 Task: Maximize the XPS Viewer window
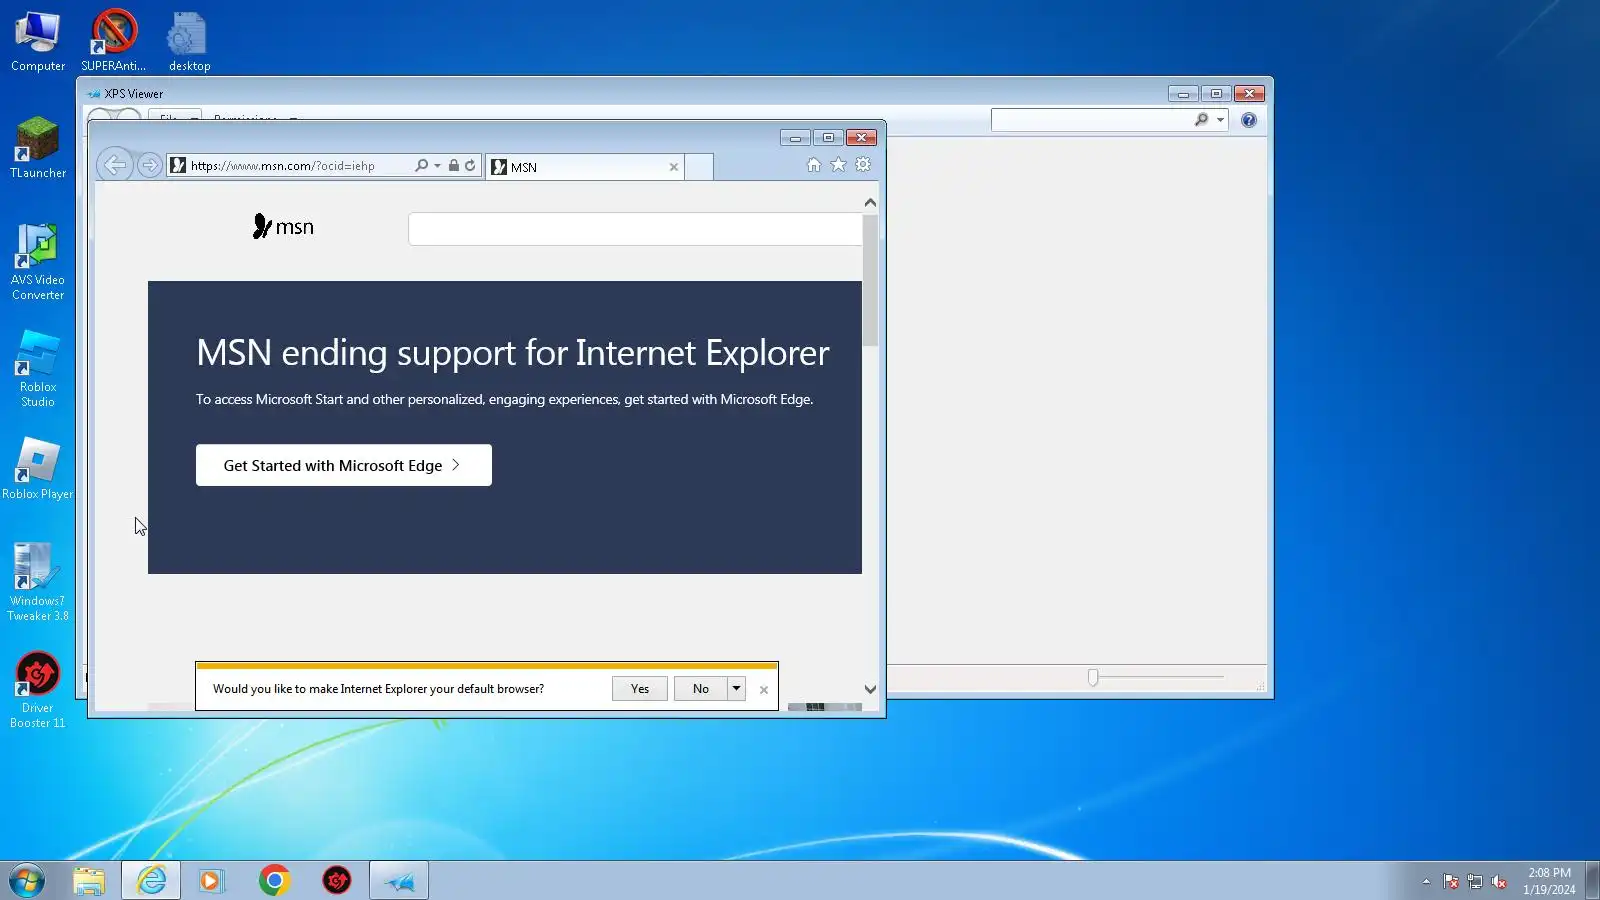[x=1216, y=94]
